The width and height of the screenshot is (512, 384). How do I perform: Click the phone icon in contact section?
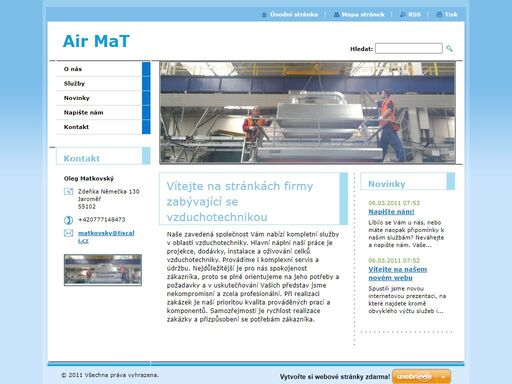click(68, 220)
